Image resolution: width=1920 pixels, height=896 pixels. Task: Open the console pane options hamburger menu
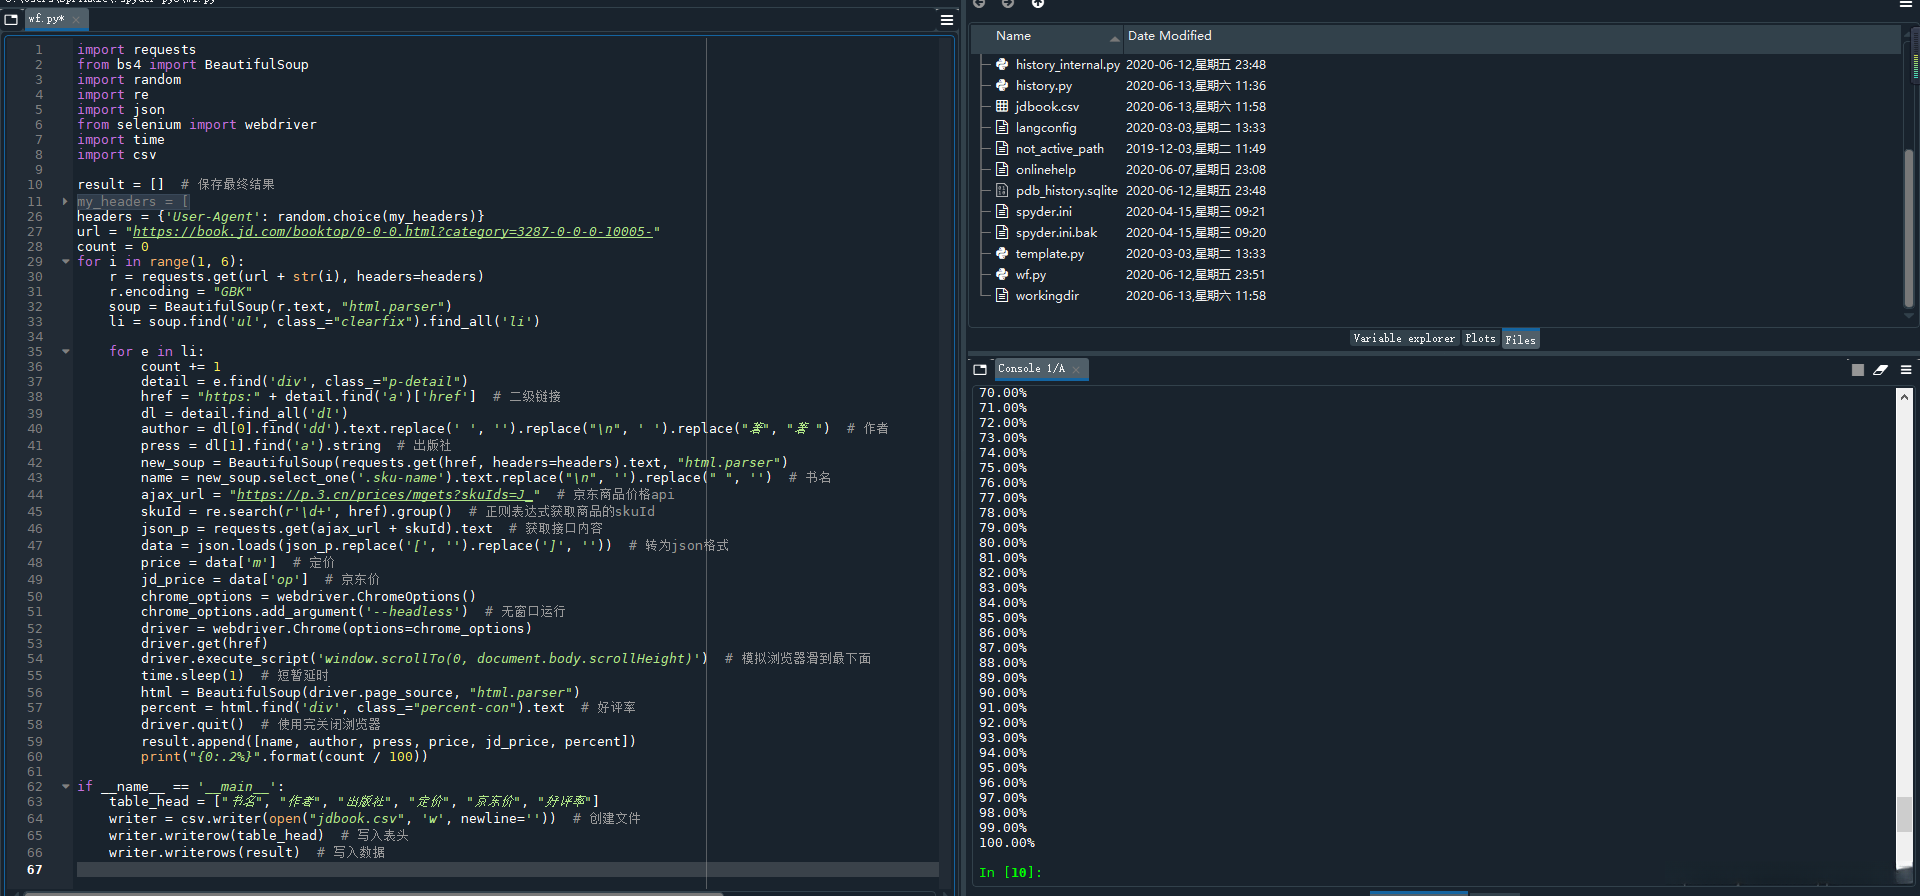(1906, 370)
